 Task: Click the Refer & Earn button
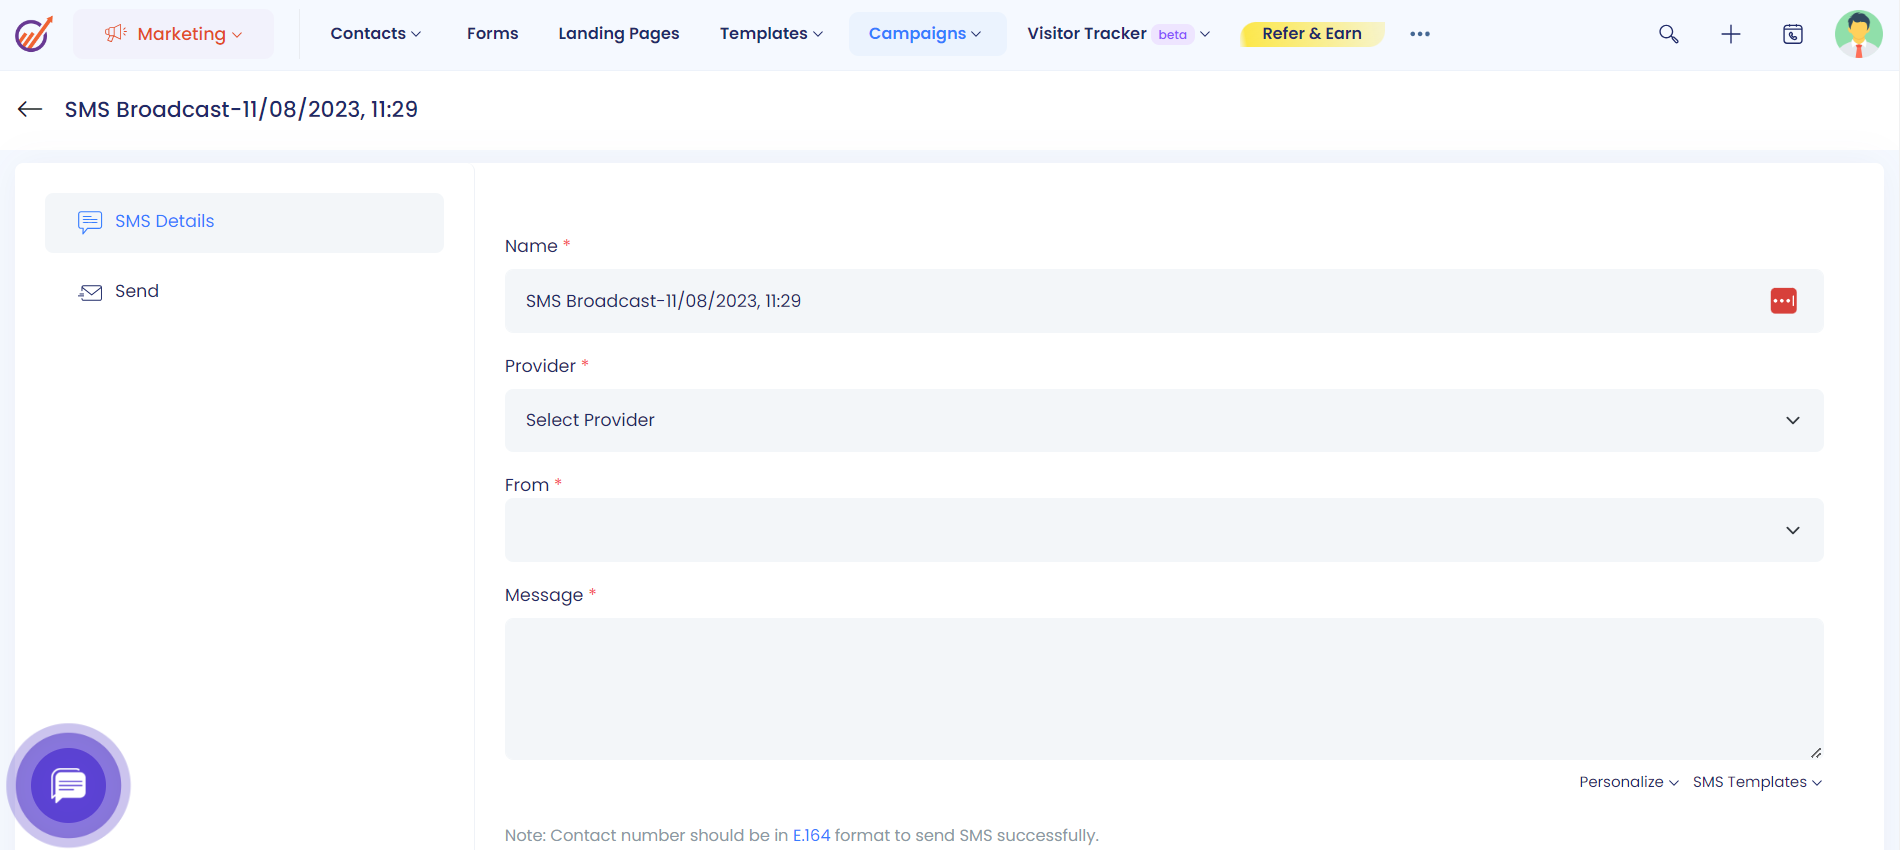[1311, 34]
